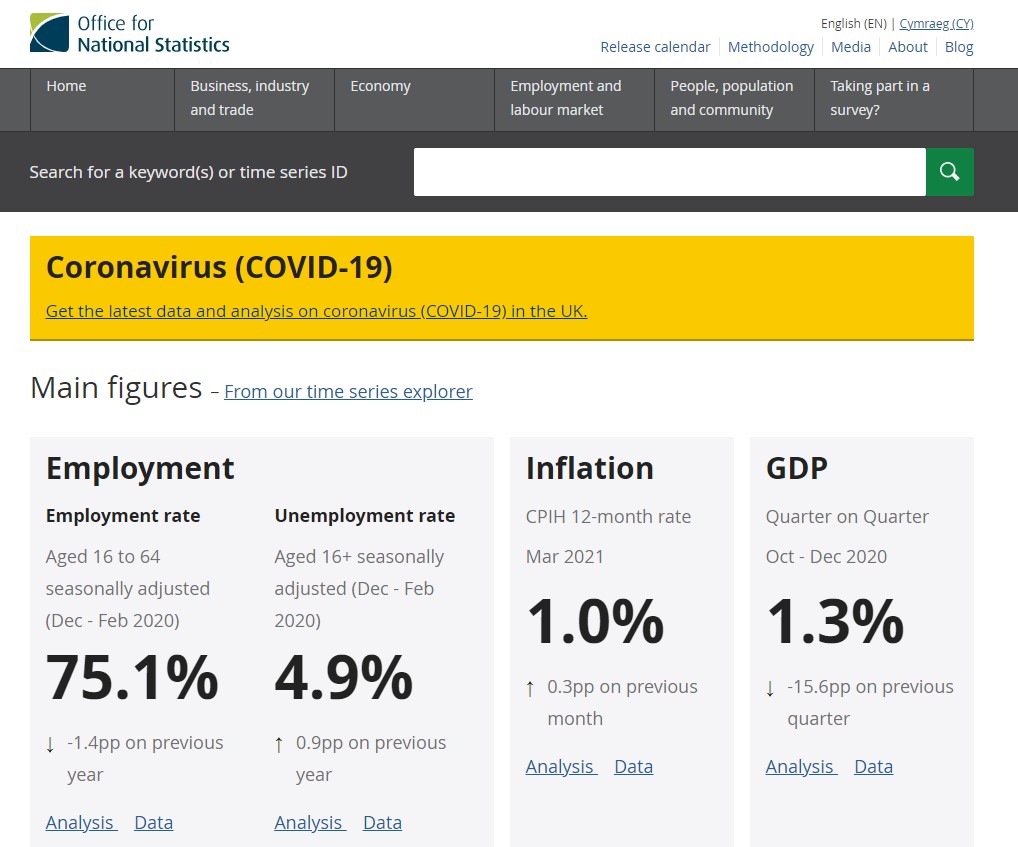Screen dimensions: 1018x847
Task: Open the latest coronavirus data link
Action: [x=316, y=311]
